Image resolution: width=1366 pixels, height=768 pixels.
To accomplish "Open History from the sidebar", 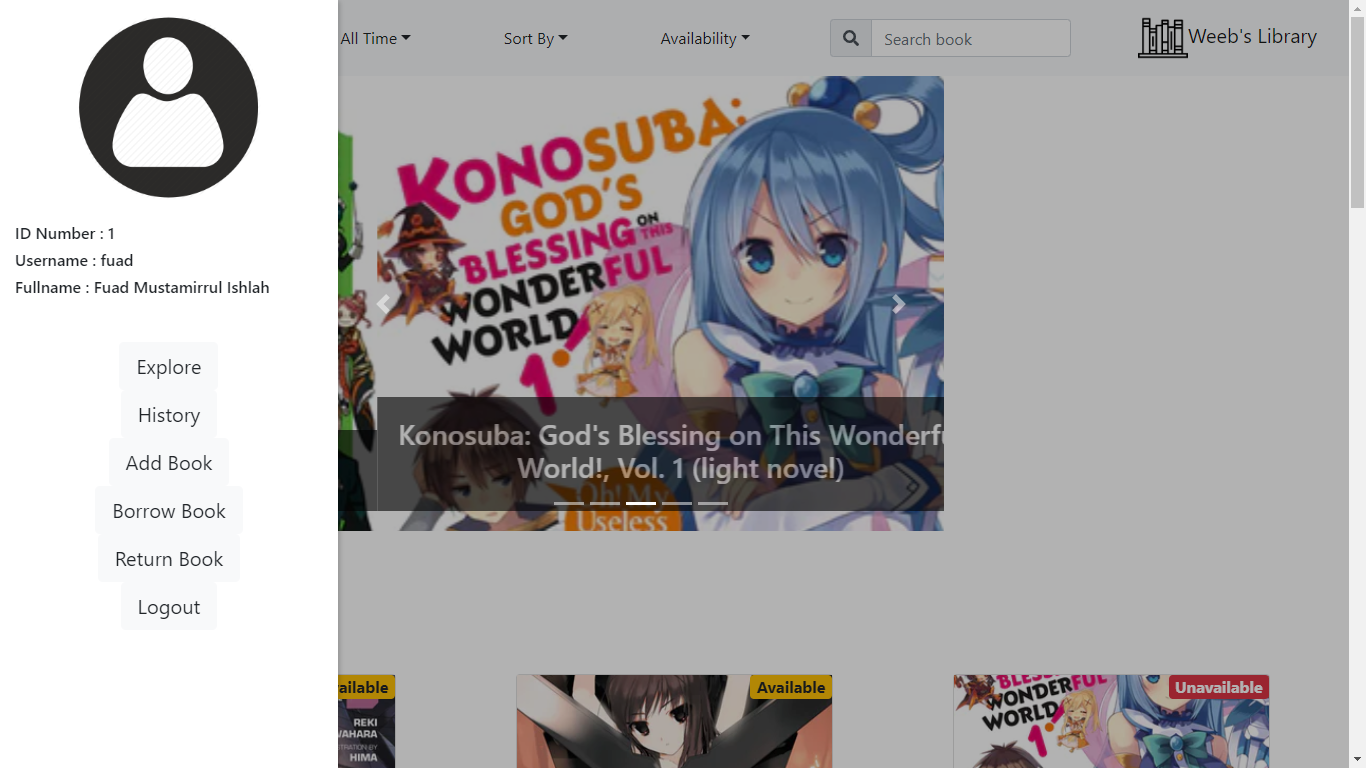I will click(169, 415).
